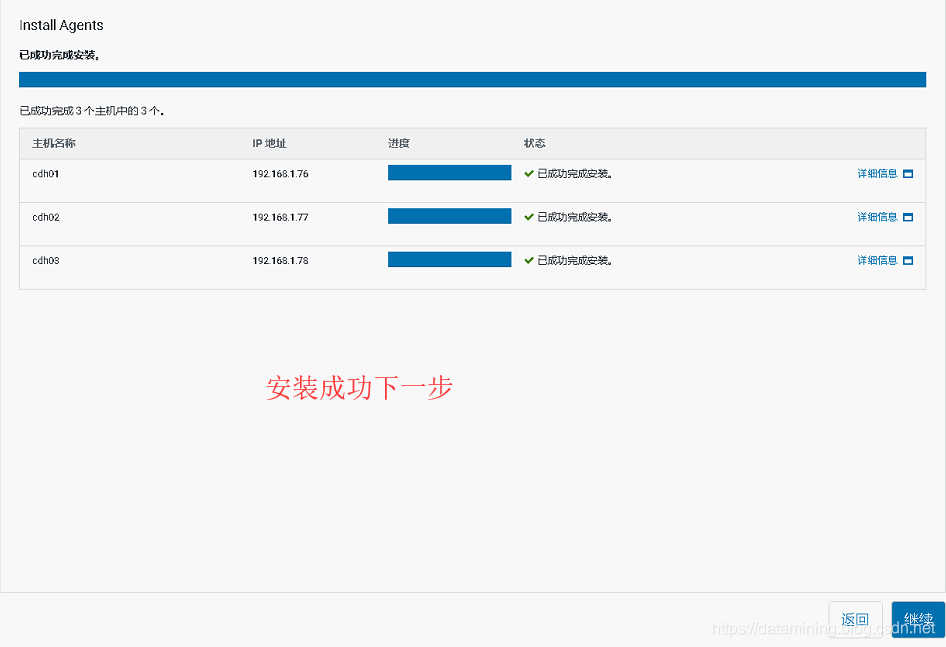This screenshot has width=946, height=647.
Task: Click green checkmark in cdh01 status
Action: (x=529, y=174)
